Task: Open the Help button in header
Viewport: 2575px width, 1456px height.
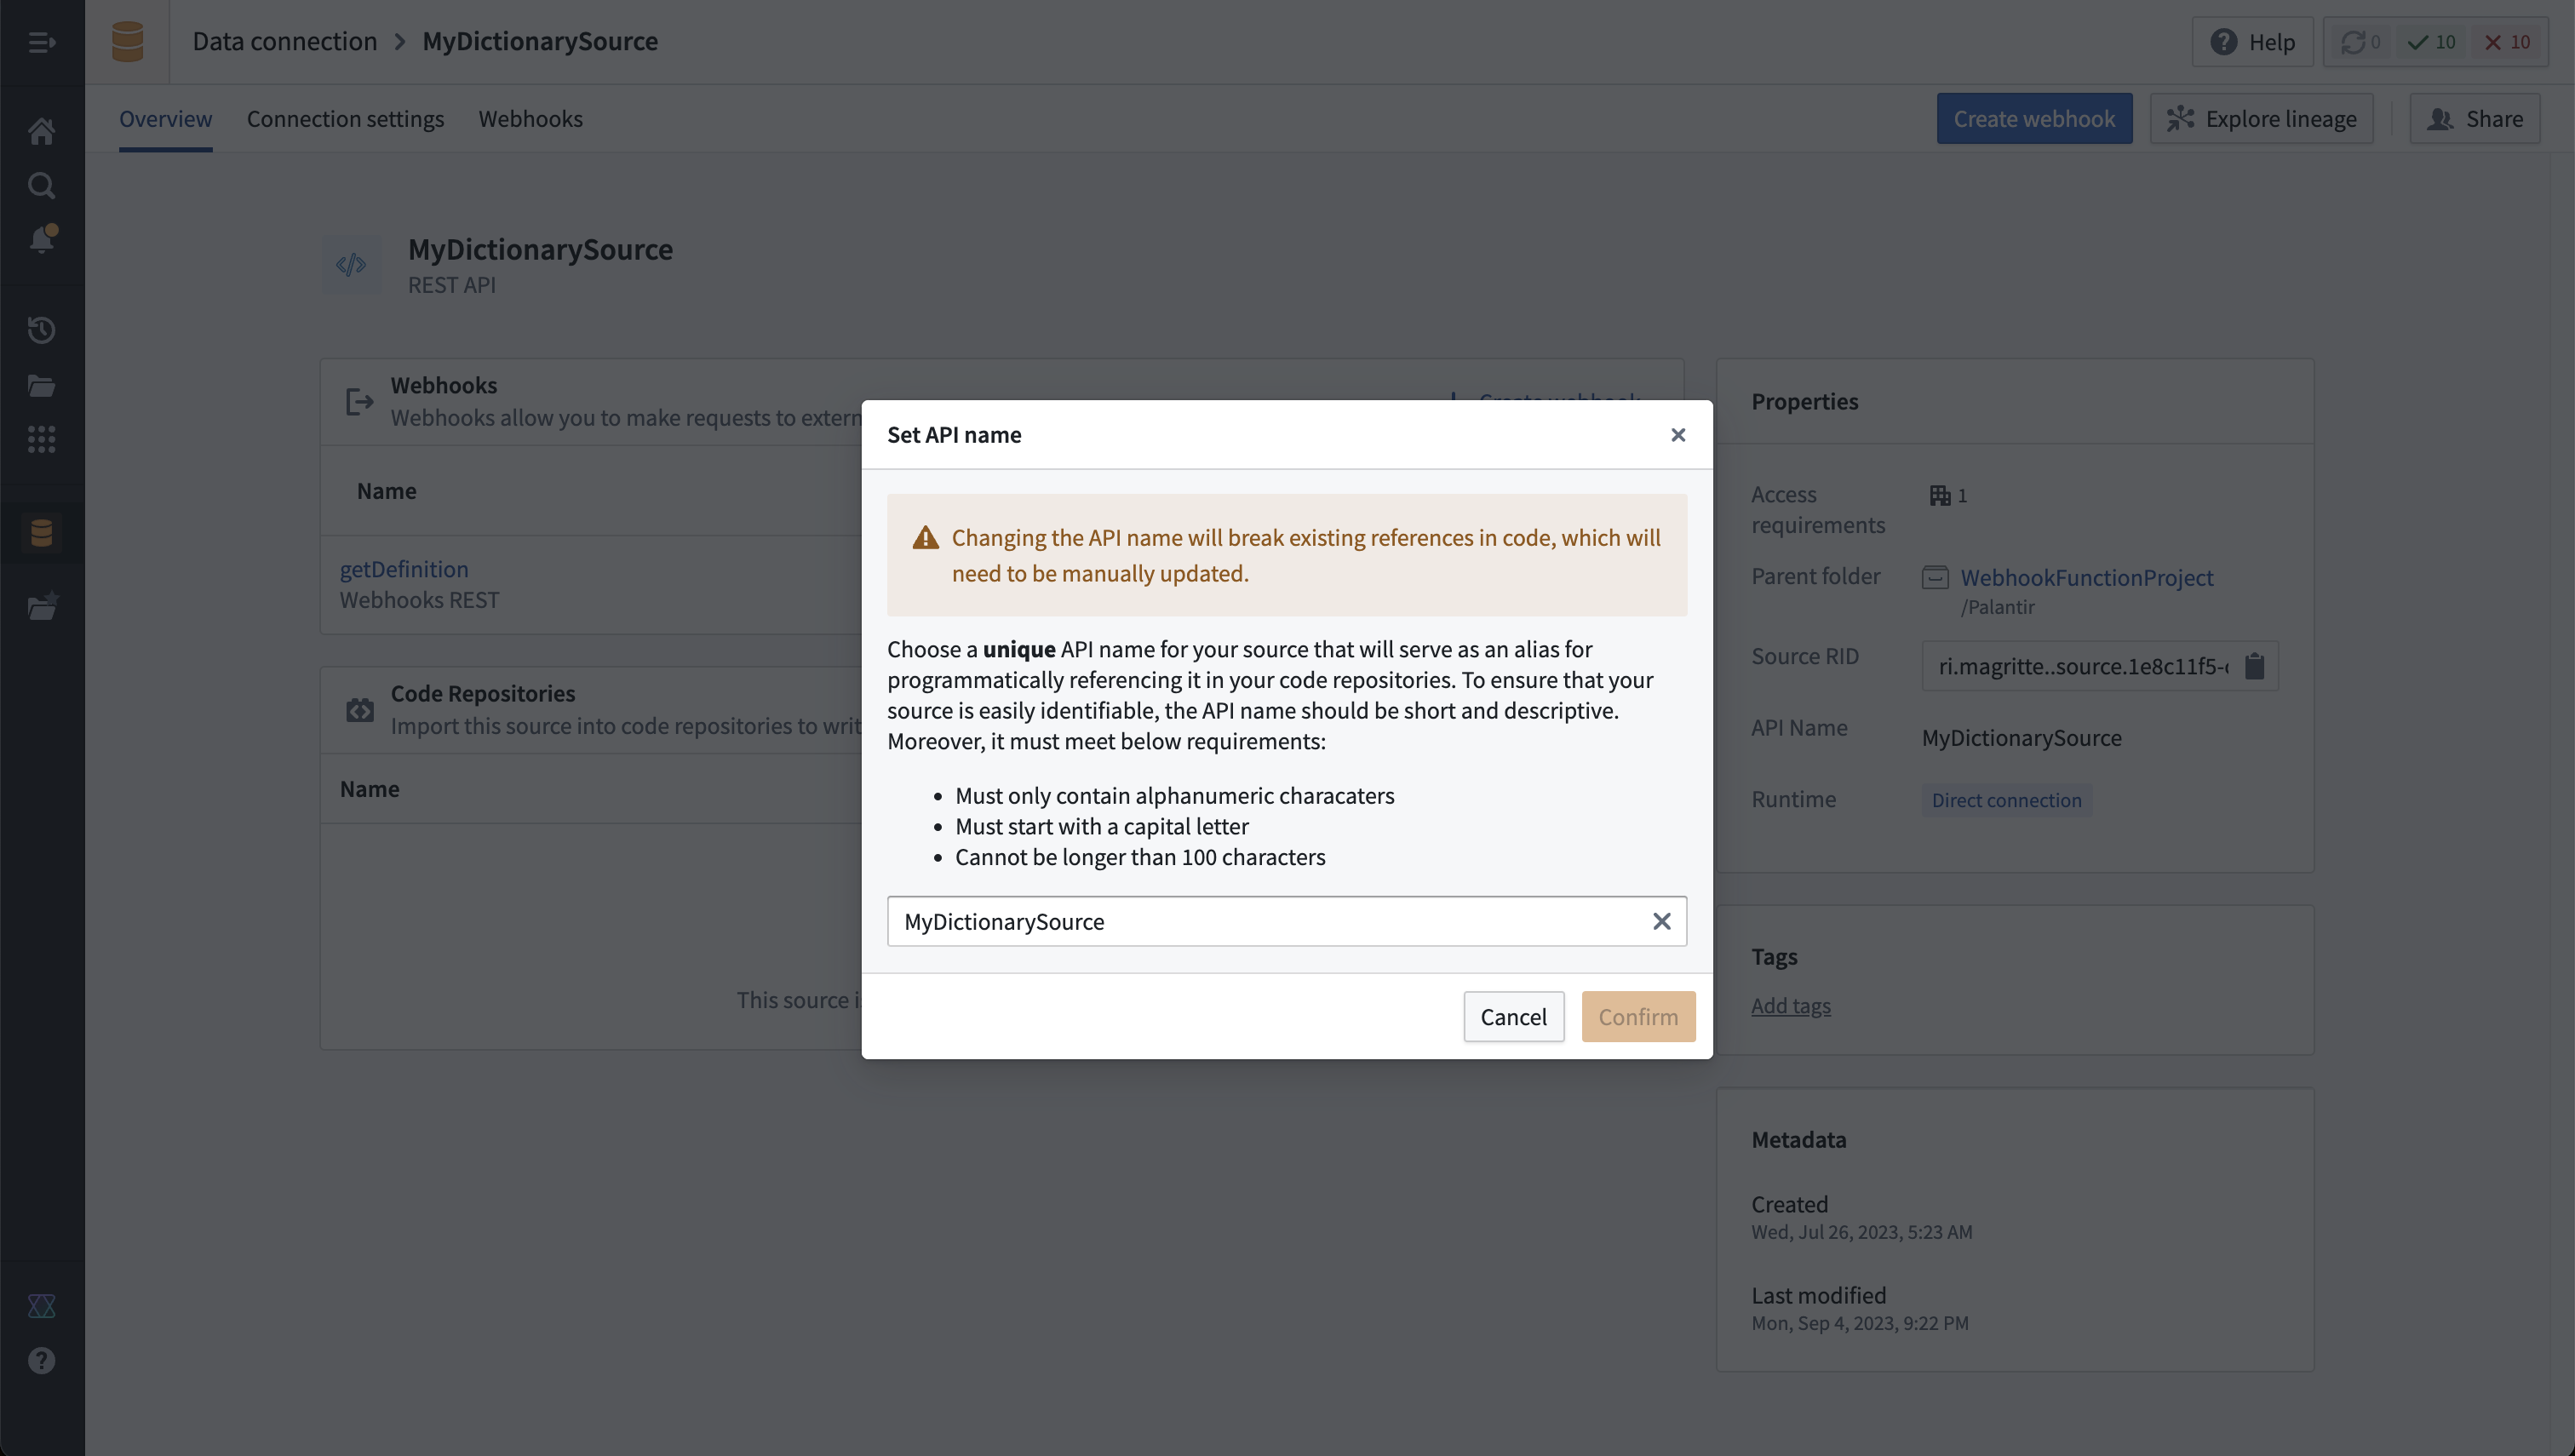Action: (2252, 42)
